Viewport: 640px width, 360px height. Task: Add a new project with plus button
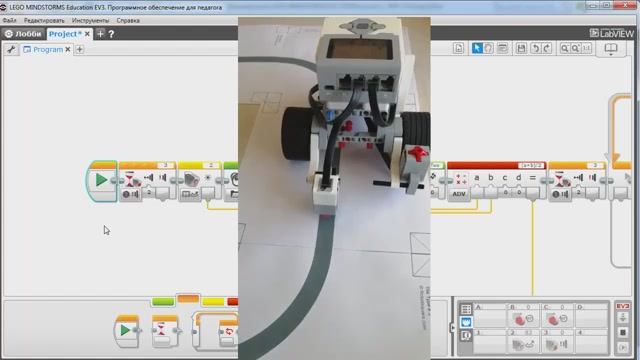100,34
